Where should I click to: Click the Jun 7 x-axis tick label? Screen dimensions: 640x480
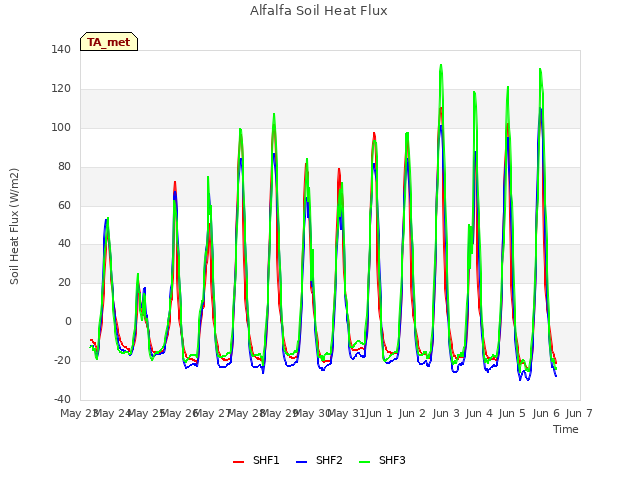click(579, 413)
